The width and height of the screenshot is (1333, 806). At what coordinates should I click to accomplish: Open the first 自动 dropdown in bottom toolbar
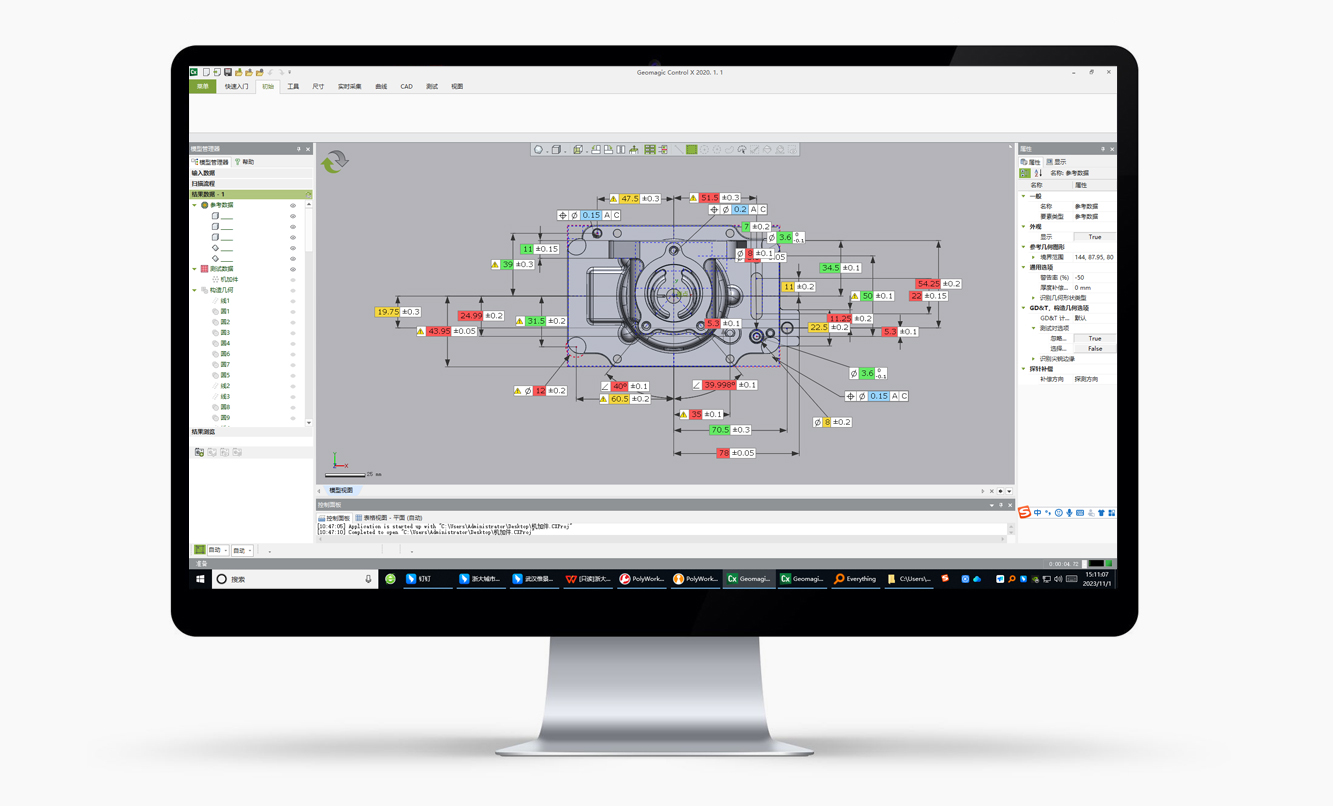point(217,550)
